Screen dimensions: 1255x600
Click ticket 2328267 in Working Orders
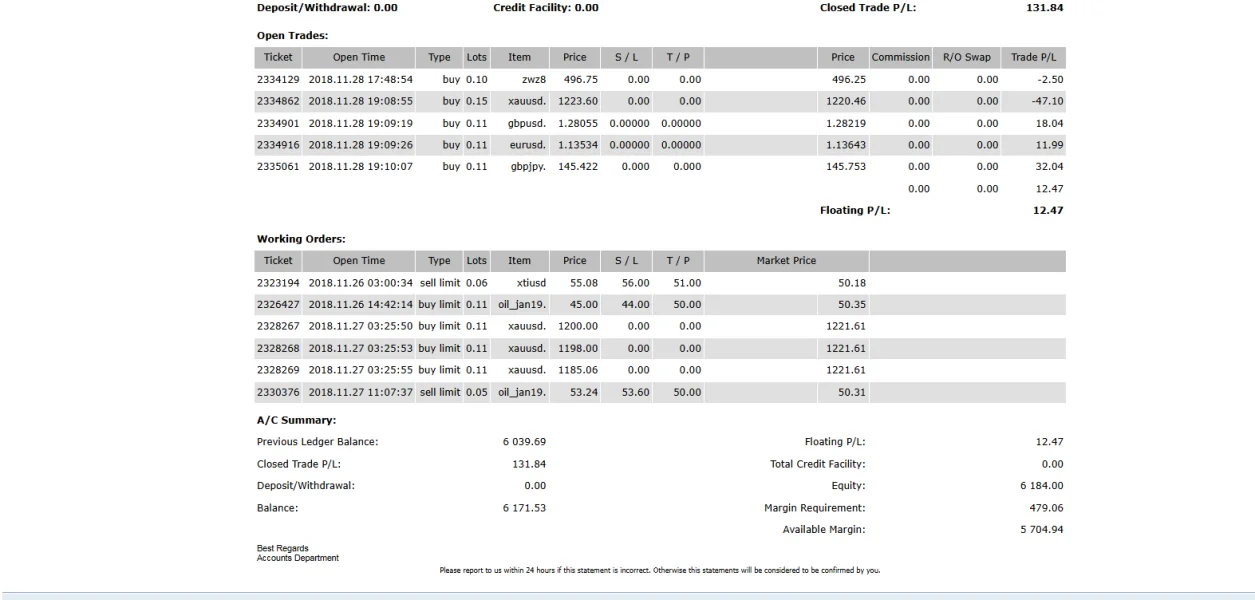click(278, 326)
